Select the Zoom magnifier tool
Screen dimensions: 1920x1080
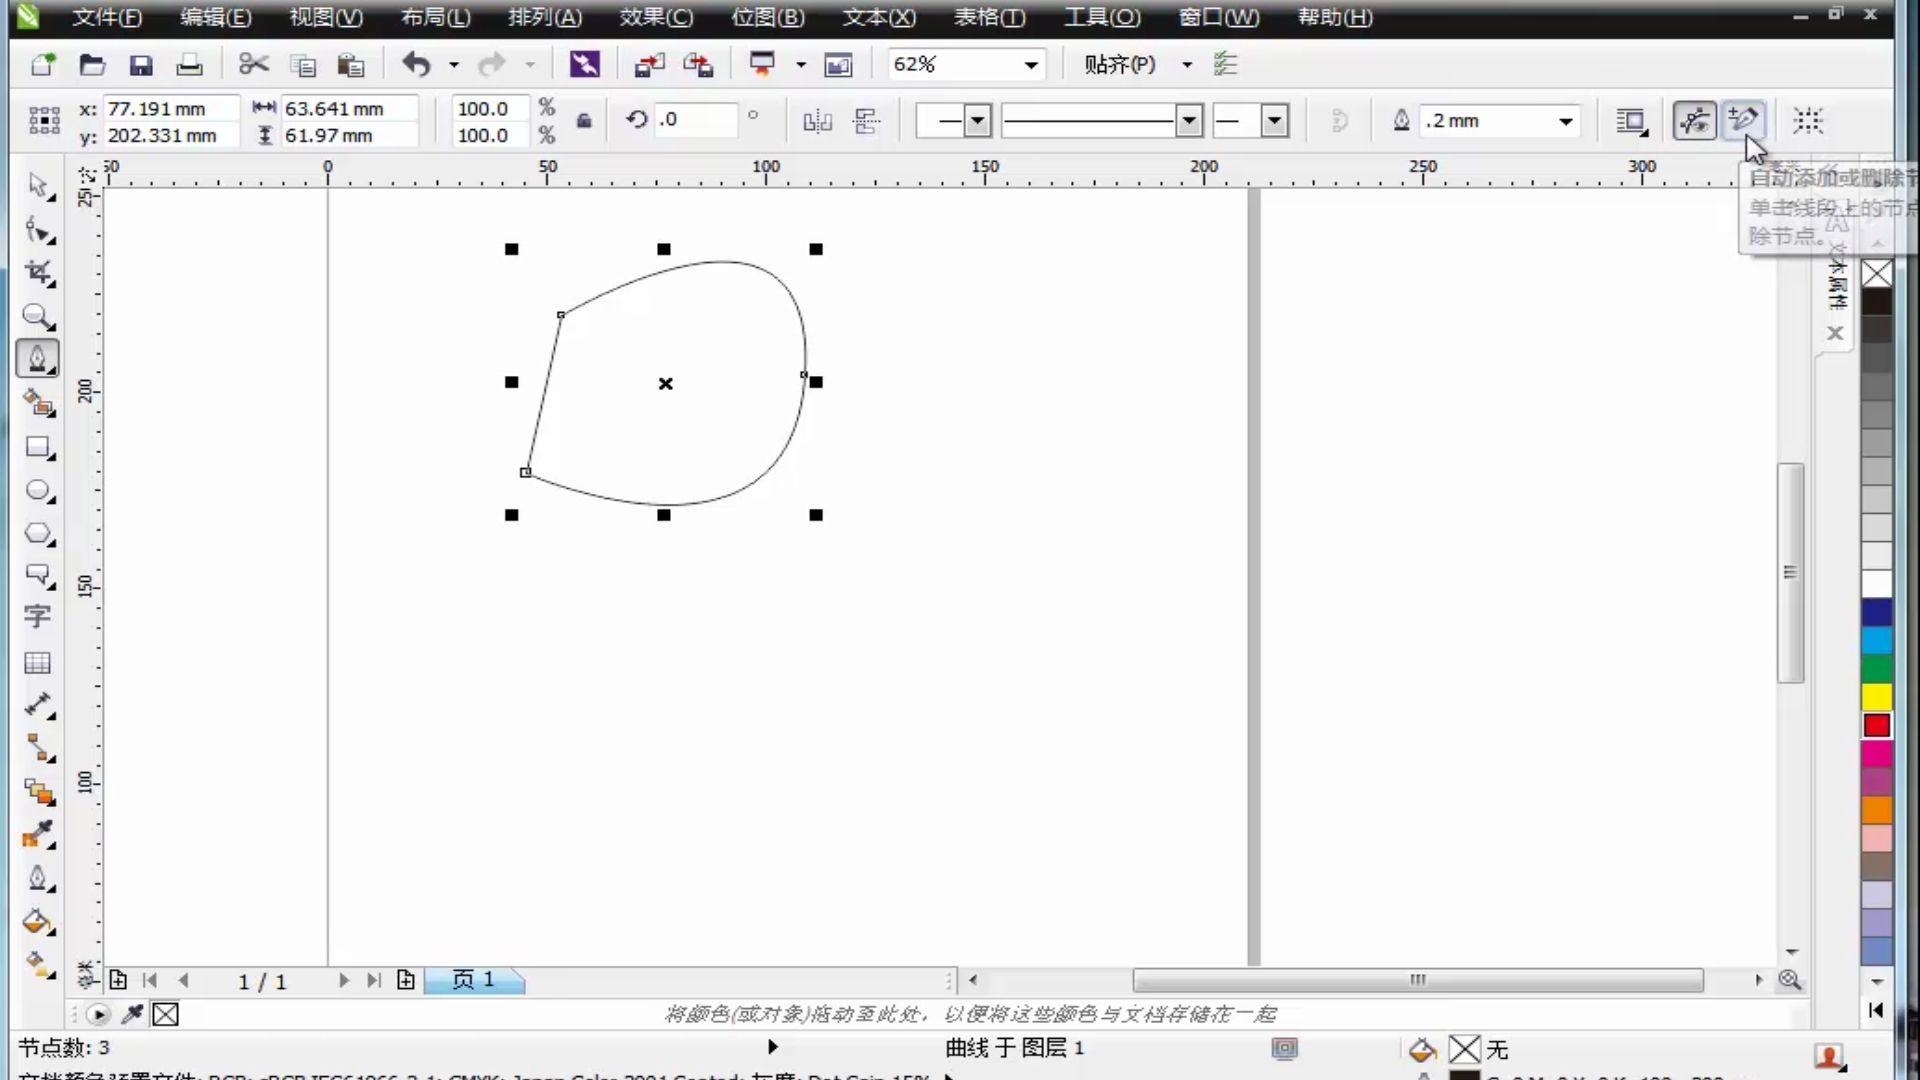point(38,316)
